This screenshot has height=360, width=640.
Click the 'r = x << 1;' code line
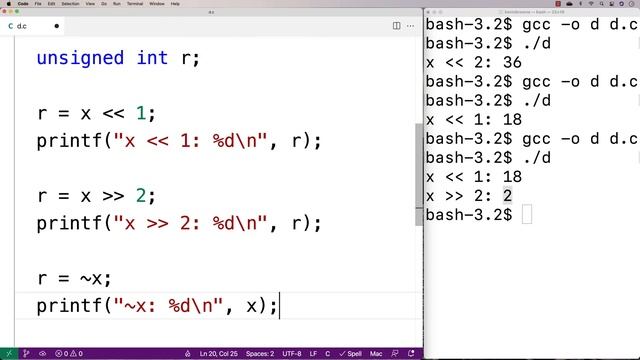[x=96, y=113]
